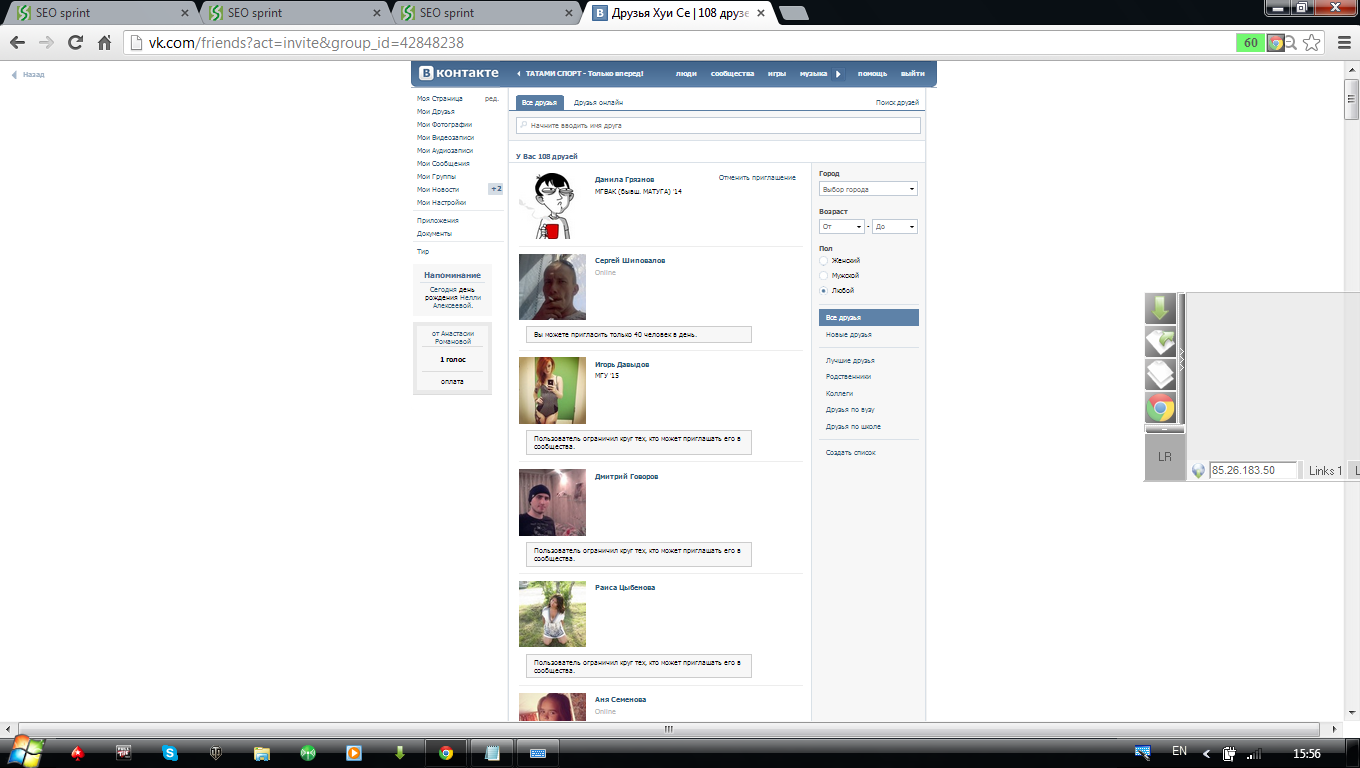Click the vertical page scrollbar thumb

coord(1352,98)
